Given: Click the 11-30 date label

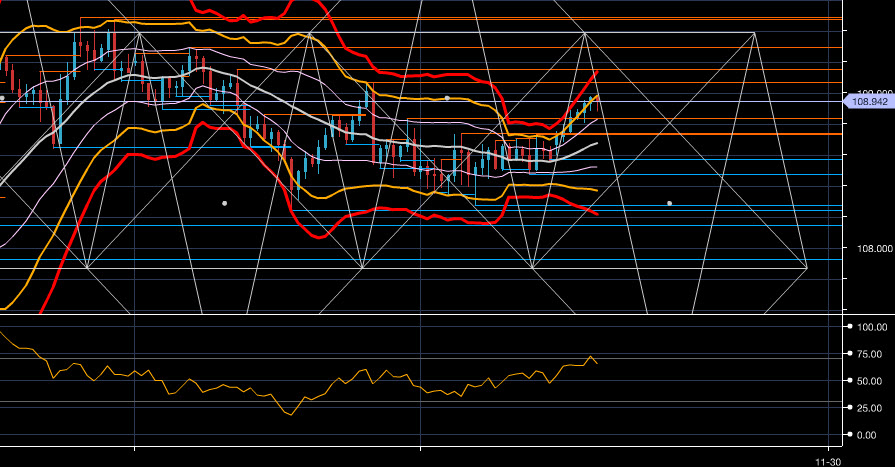Looking at the screenshot, I should (x=827, y=461).
